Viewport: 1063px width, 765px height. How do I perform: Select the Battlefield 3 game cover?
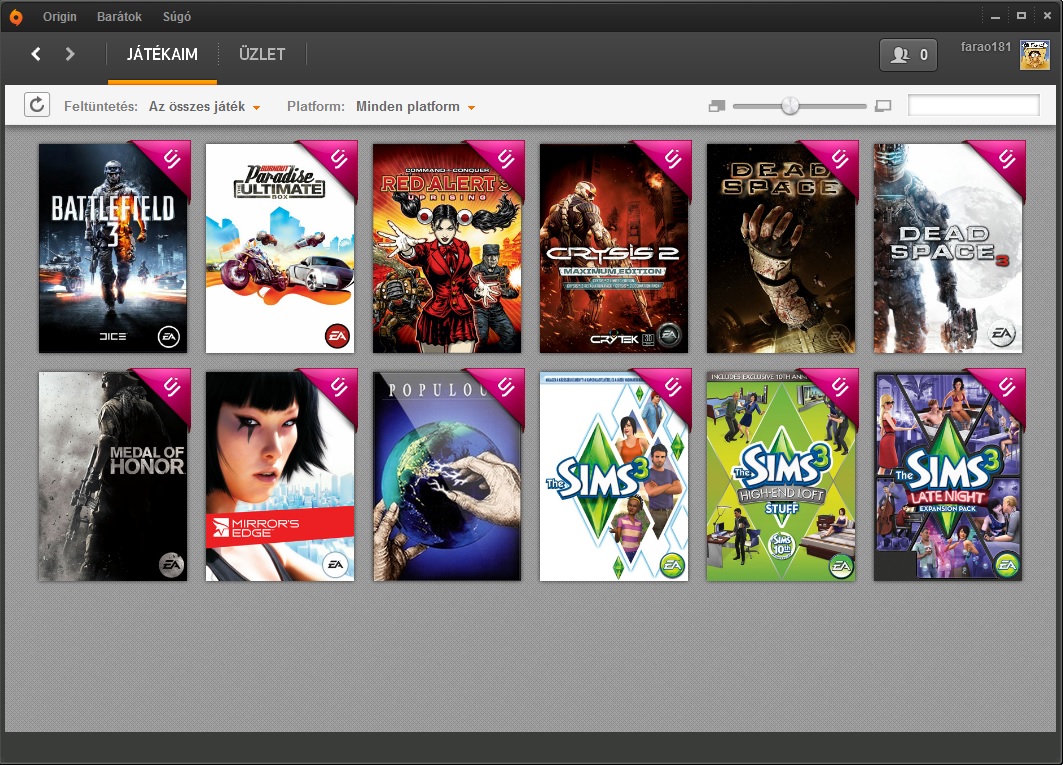[x=113, y=248]
